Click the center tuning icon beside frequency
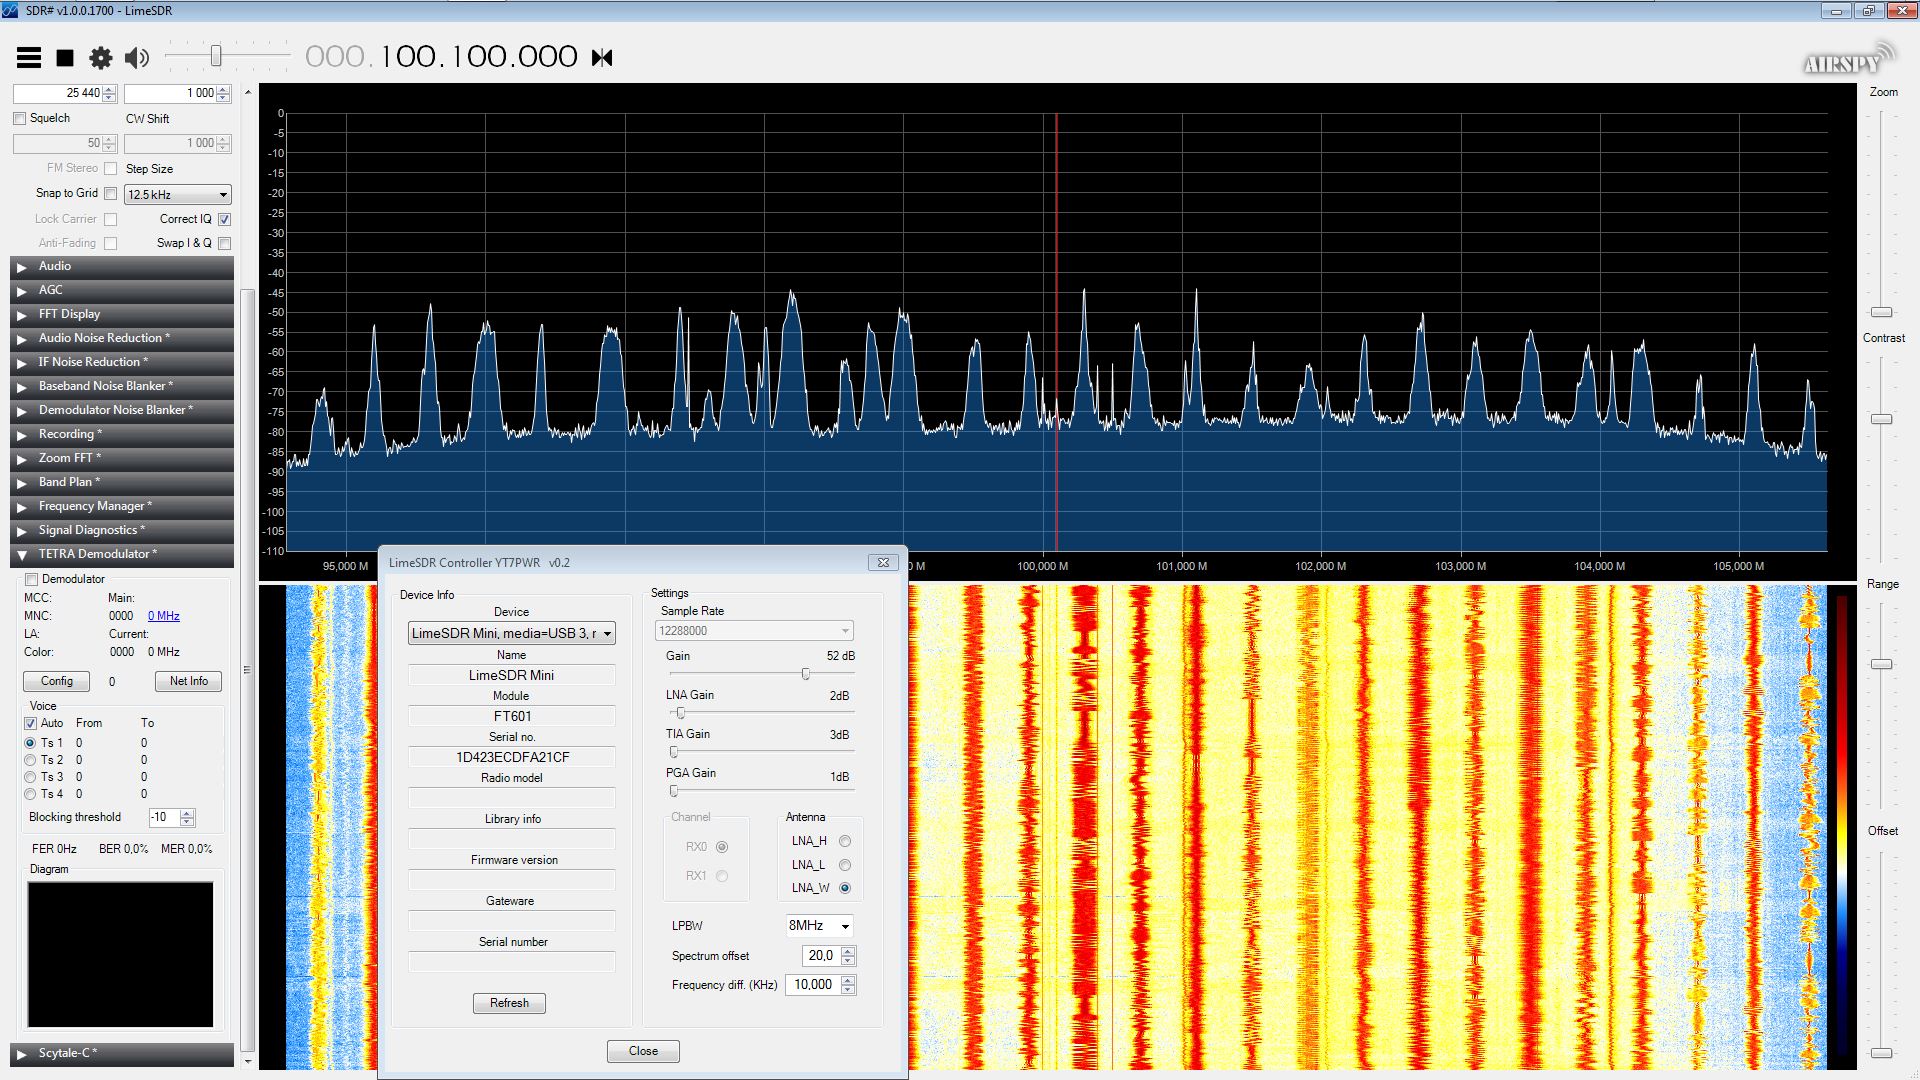Screen dimensions: 1920x1080 pyautogui.click(x=602, y=58)
